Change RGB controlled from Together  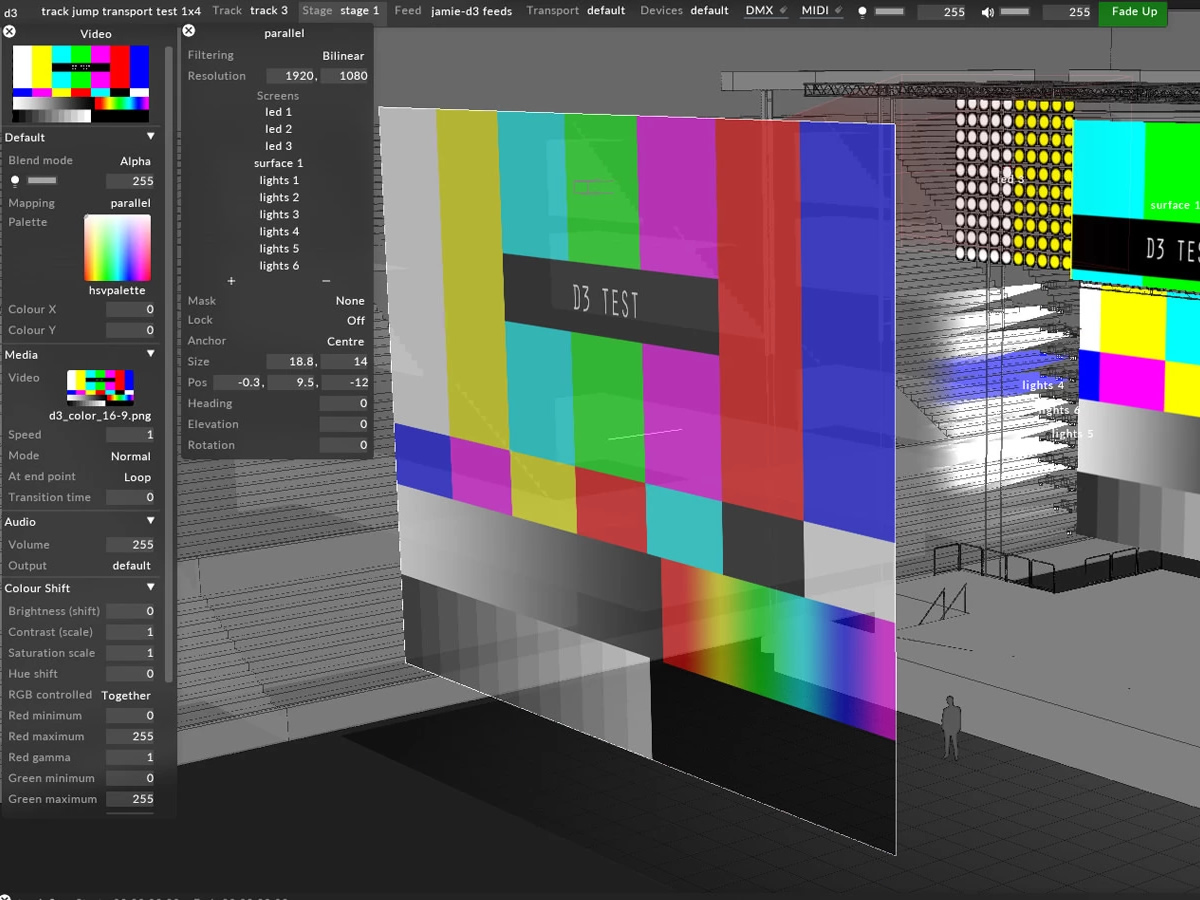(x=126, y=696)
